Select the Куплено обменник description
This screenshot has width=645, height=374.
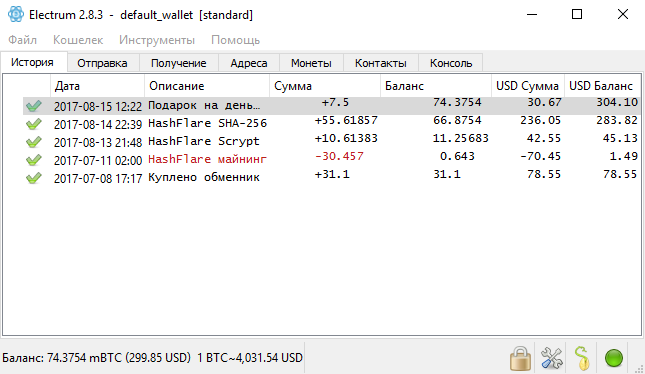pyautogui.click(x=204, y=177)
